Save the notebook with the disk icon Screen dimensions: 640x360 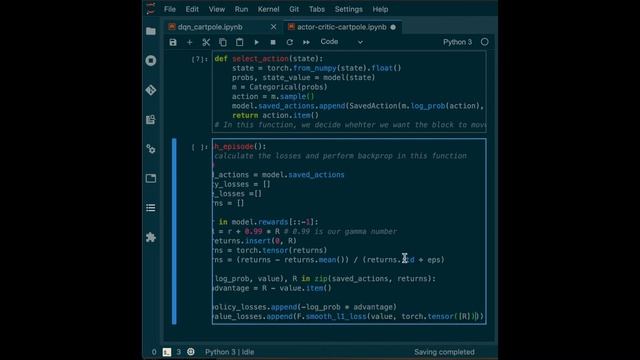click(173, 42)
